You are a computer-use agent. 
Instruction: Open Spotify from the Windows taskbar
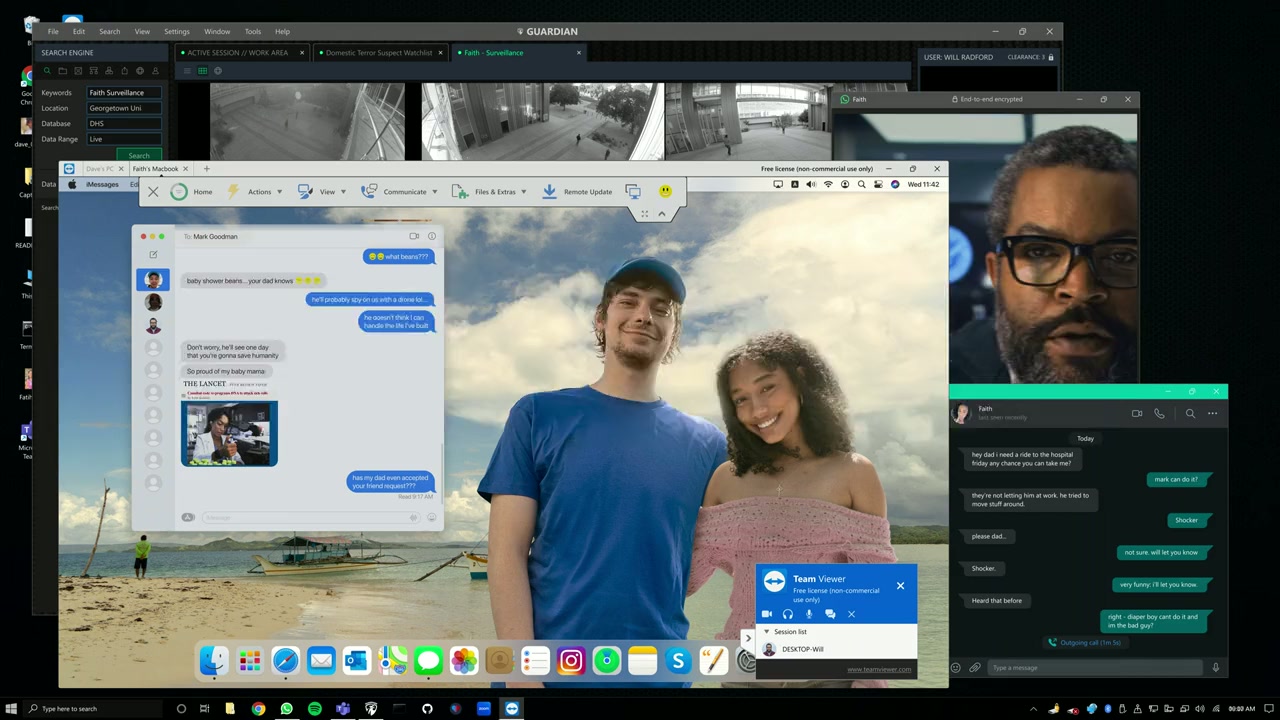coord(315,709)
